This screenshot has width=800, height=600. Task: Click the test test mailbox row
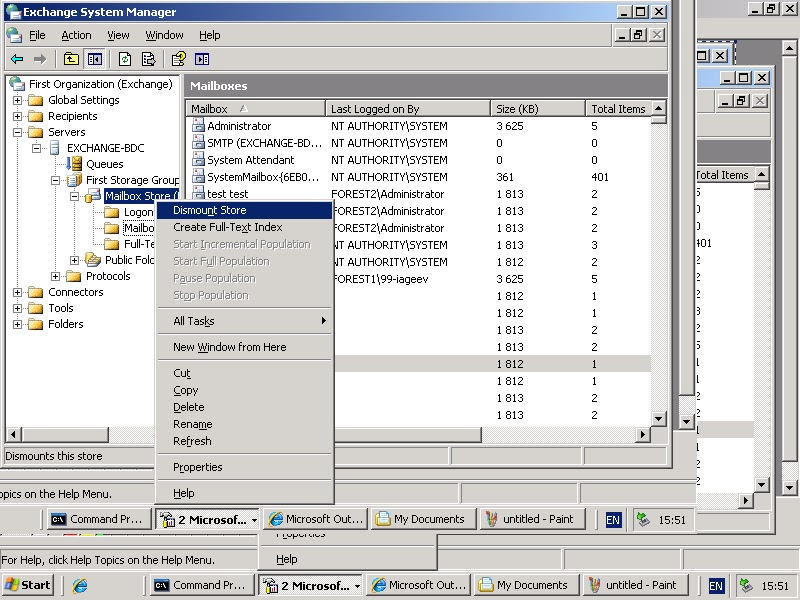tap(228, 194)
